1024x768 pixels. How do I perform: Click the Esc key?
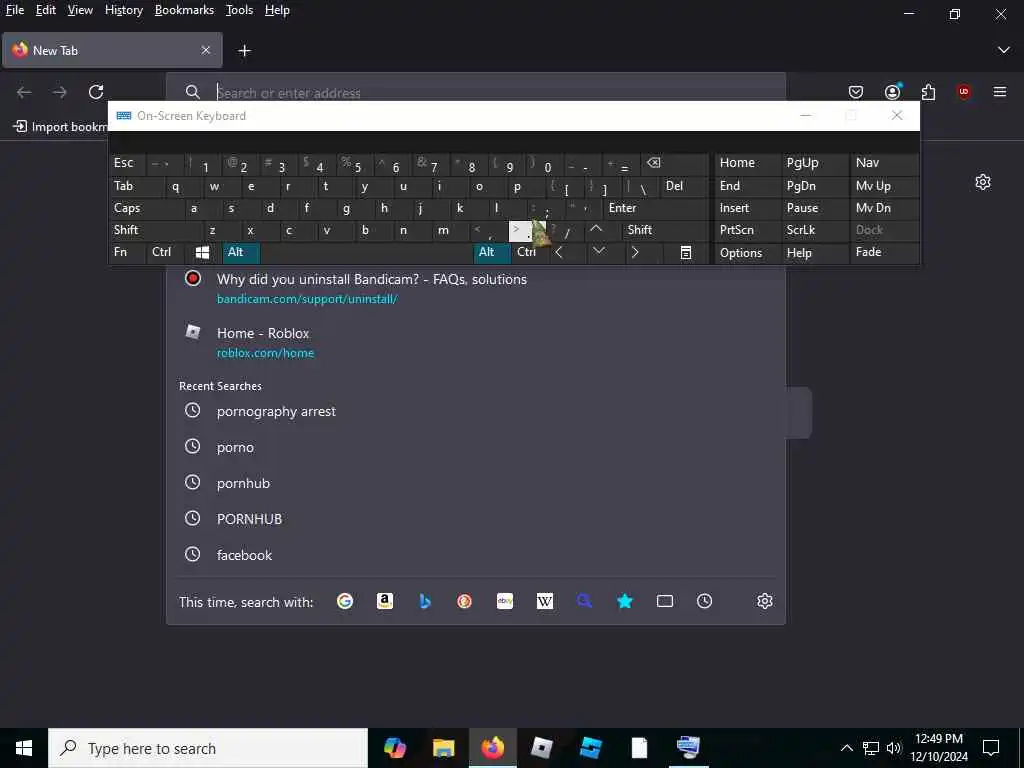point(127,163)
